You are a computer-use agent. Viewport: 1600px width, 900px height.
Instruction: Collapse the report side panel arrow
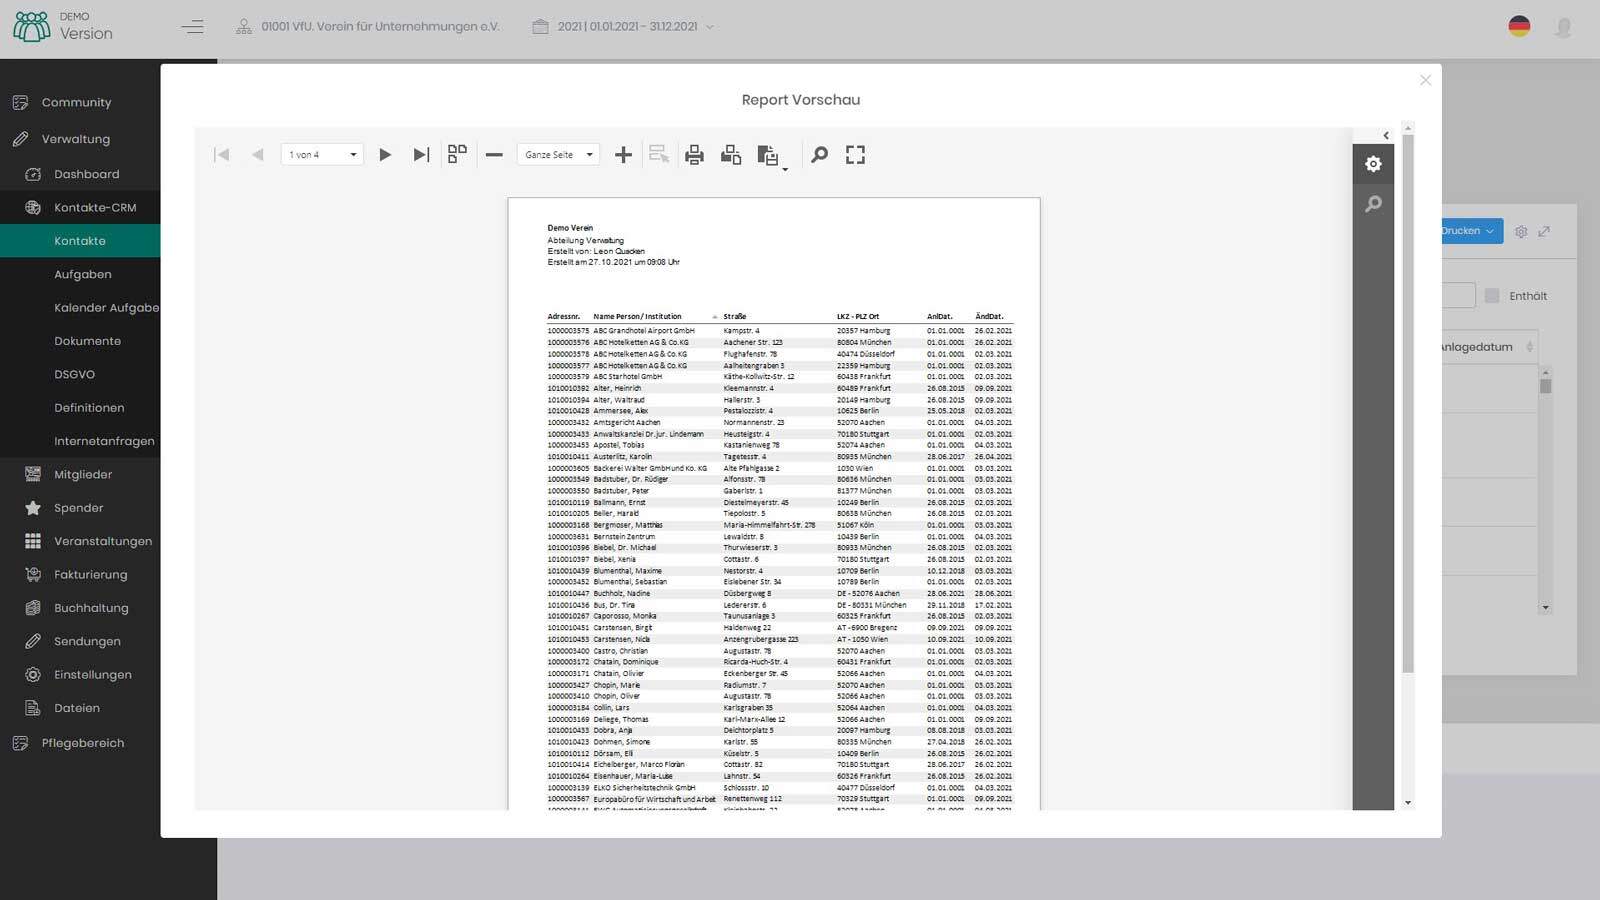tap(1386, 135)
